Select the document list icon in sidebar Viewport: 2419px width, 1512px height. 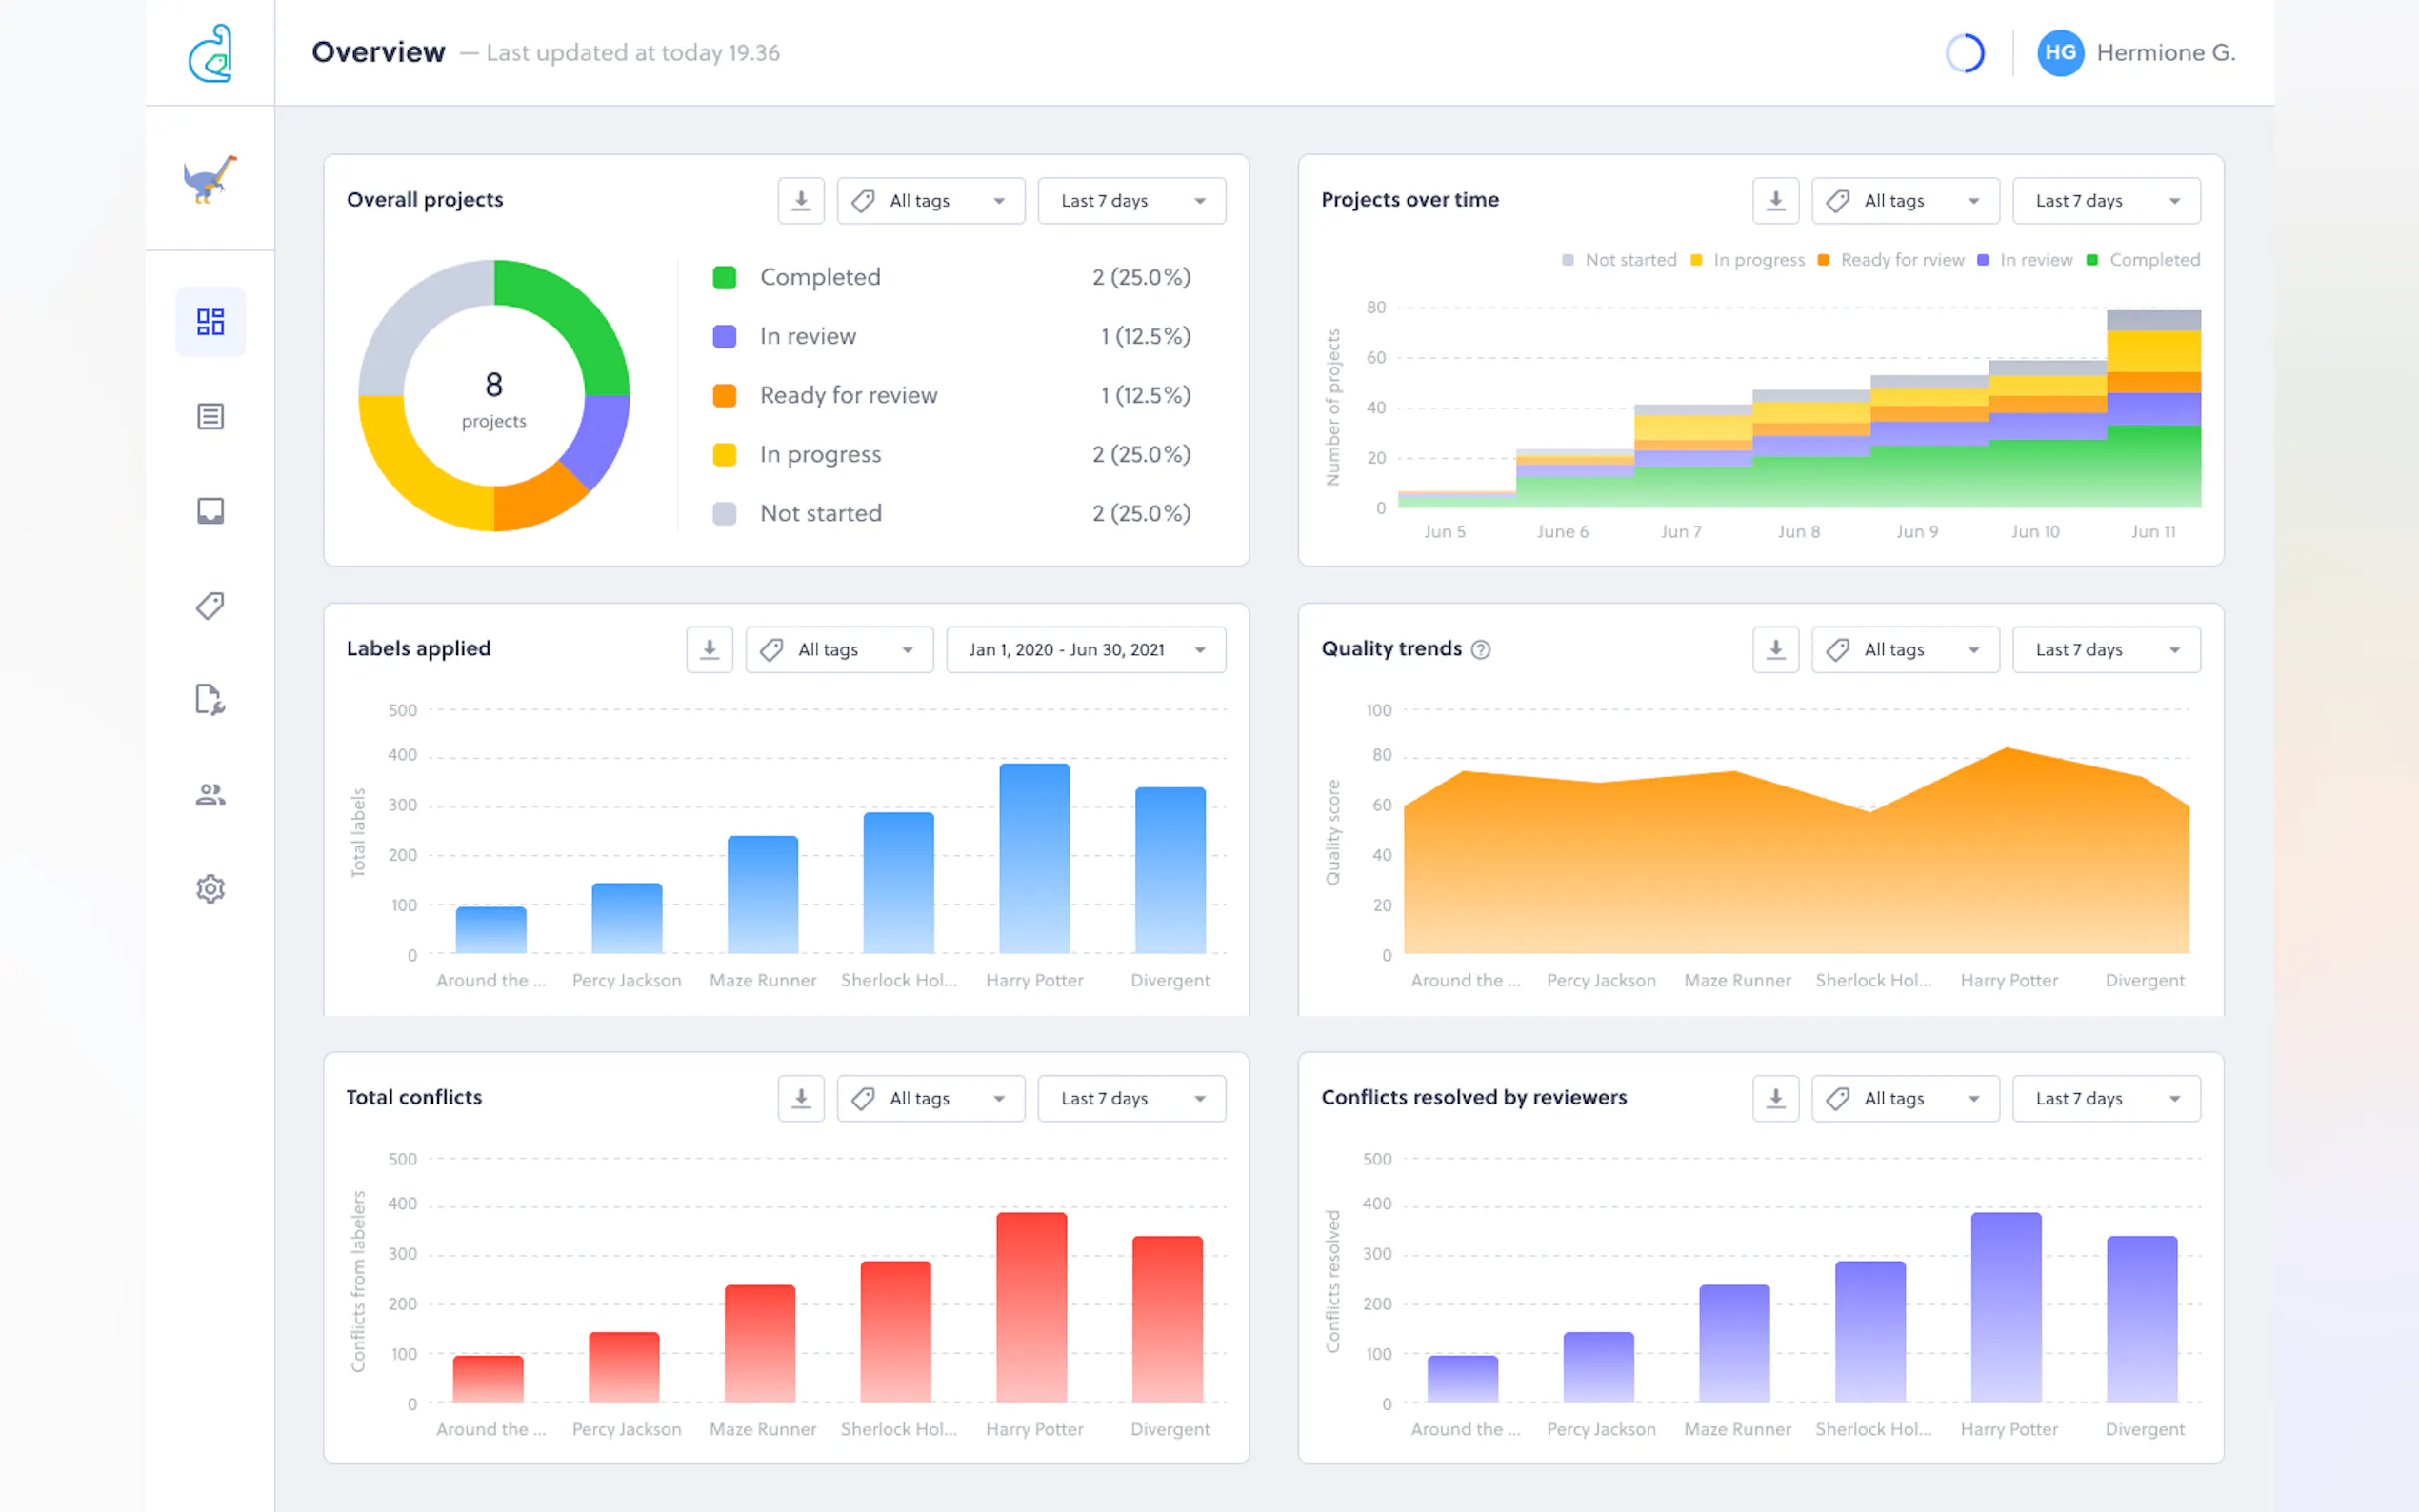tap(210, 416)
